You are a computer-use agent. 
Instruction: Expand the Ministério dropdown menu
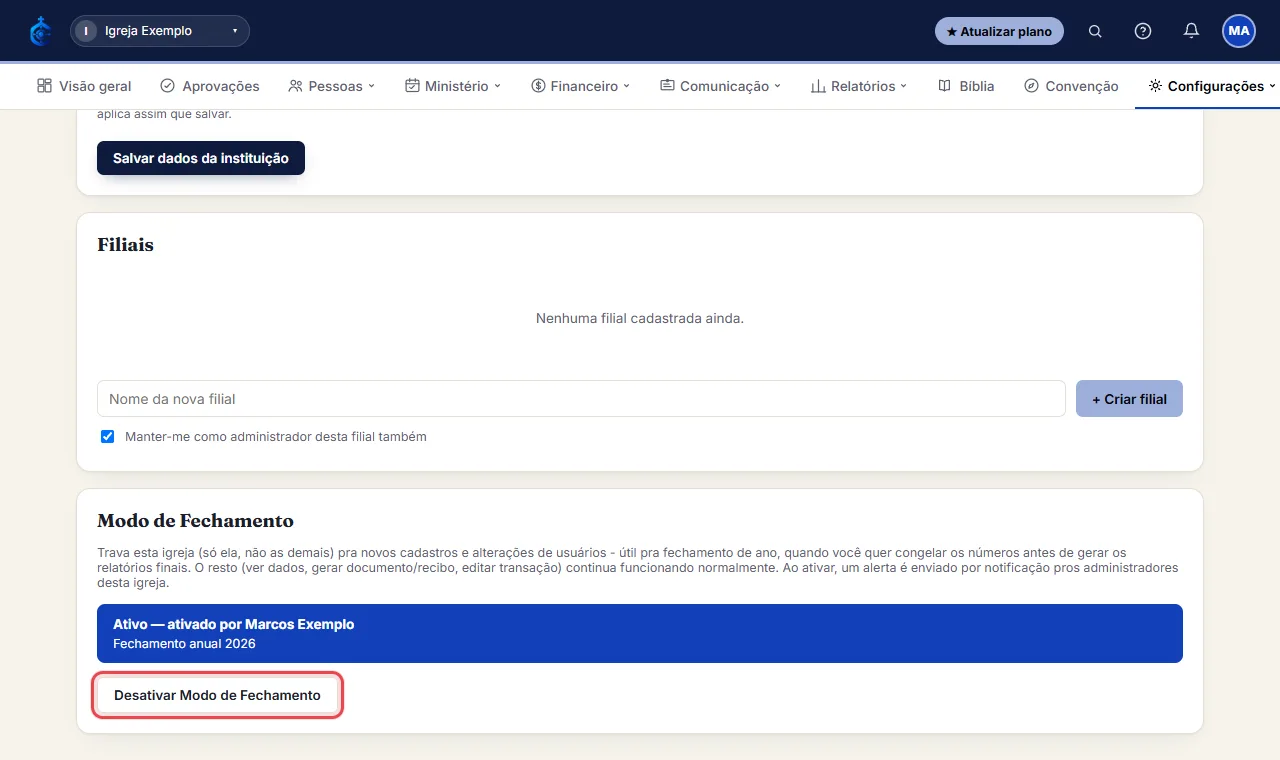pyautogui.click(x=453, y=86)
